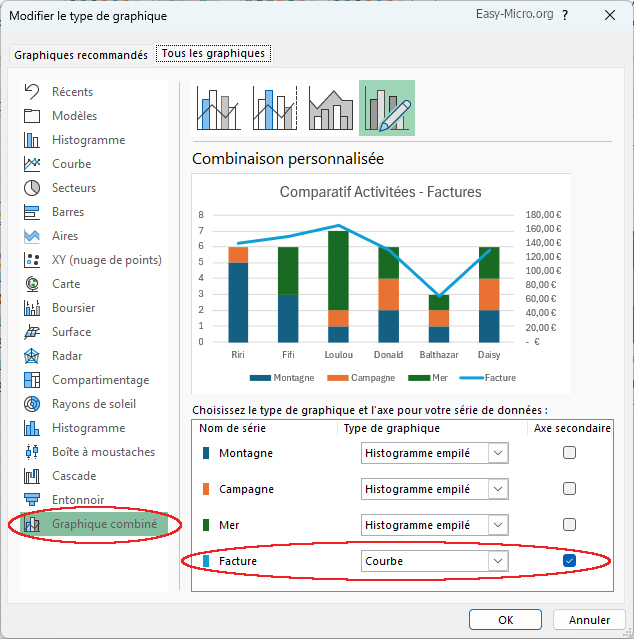Click the 180,00 € secondary axis value
Screen dimensions: 634x639
click(543, 214)
